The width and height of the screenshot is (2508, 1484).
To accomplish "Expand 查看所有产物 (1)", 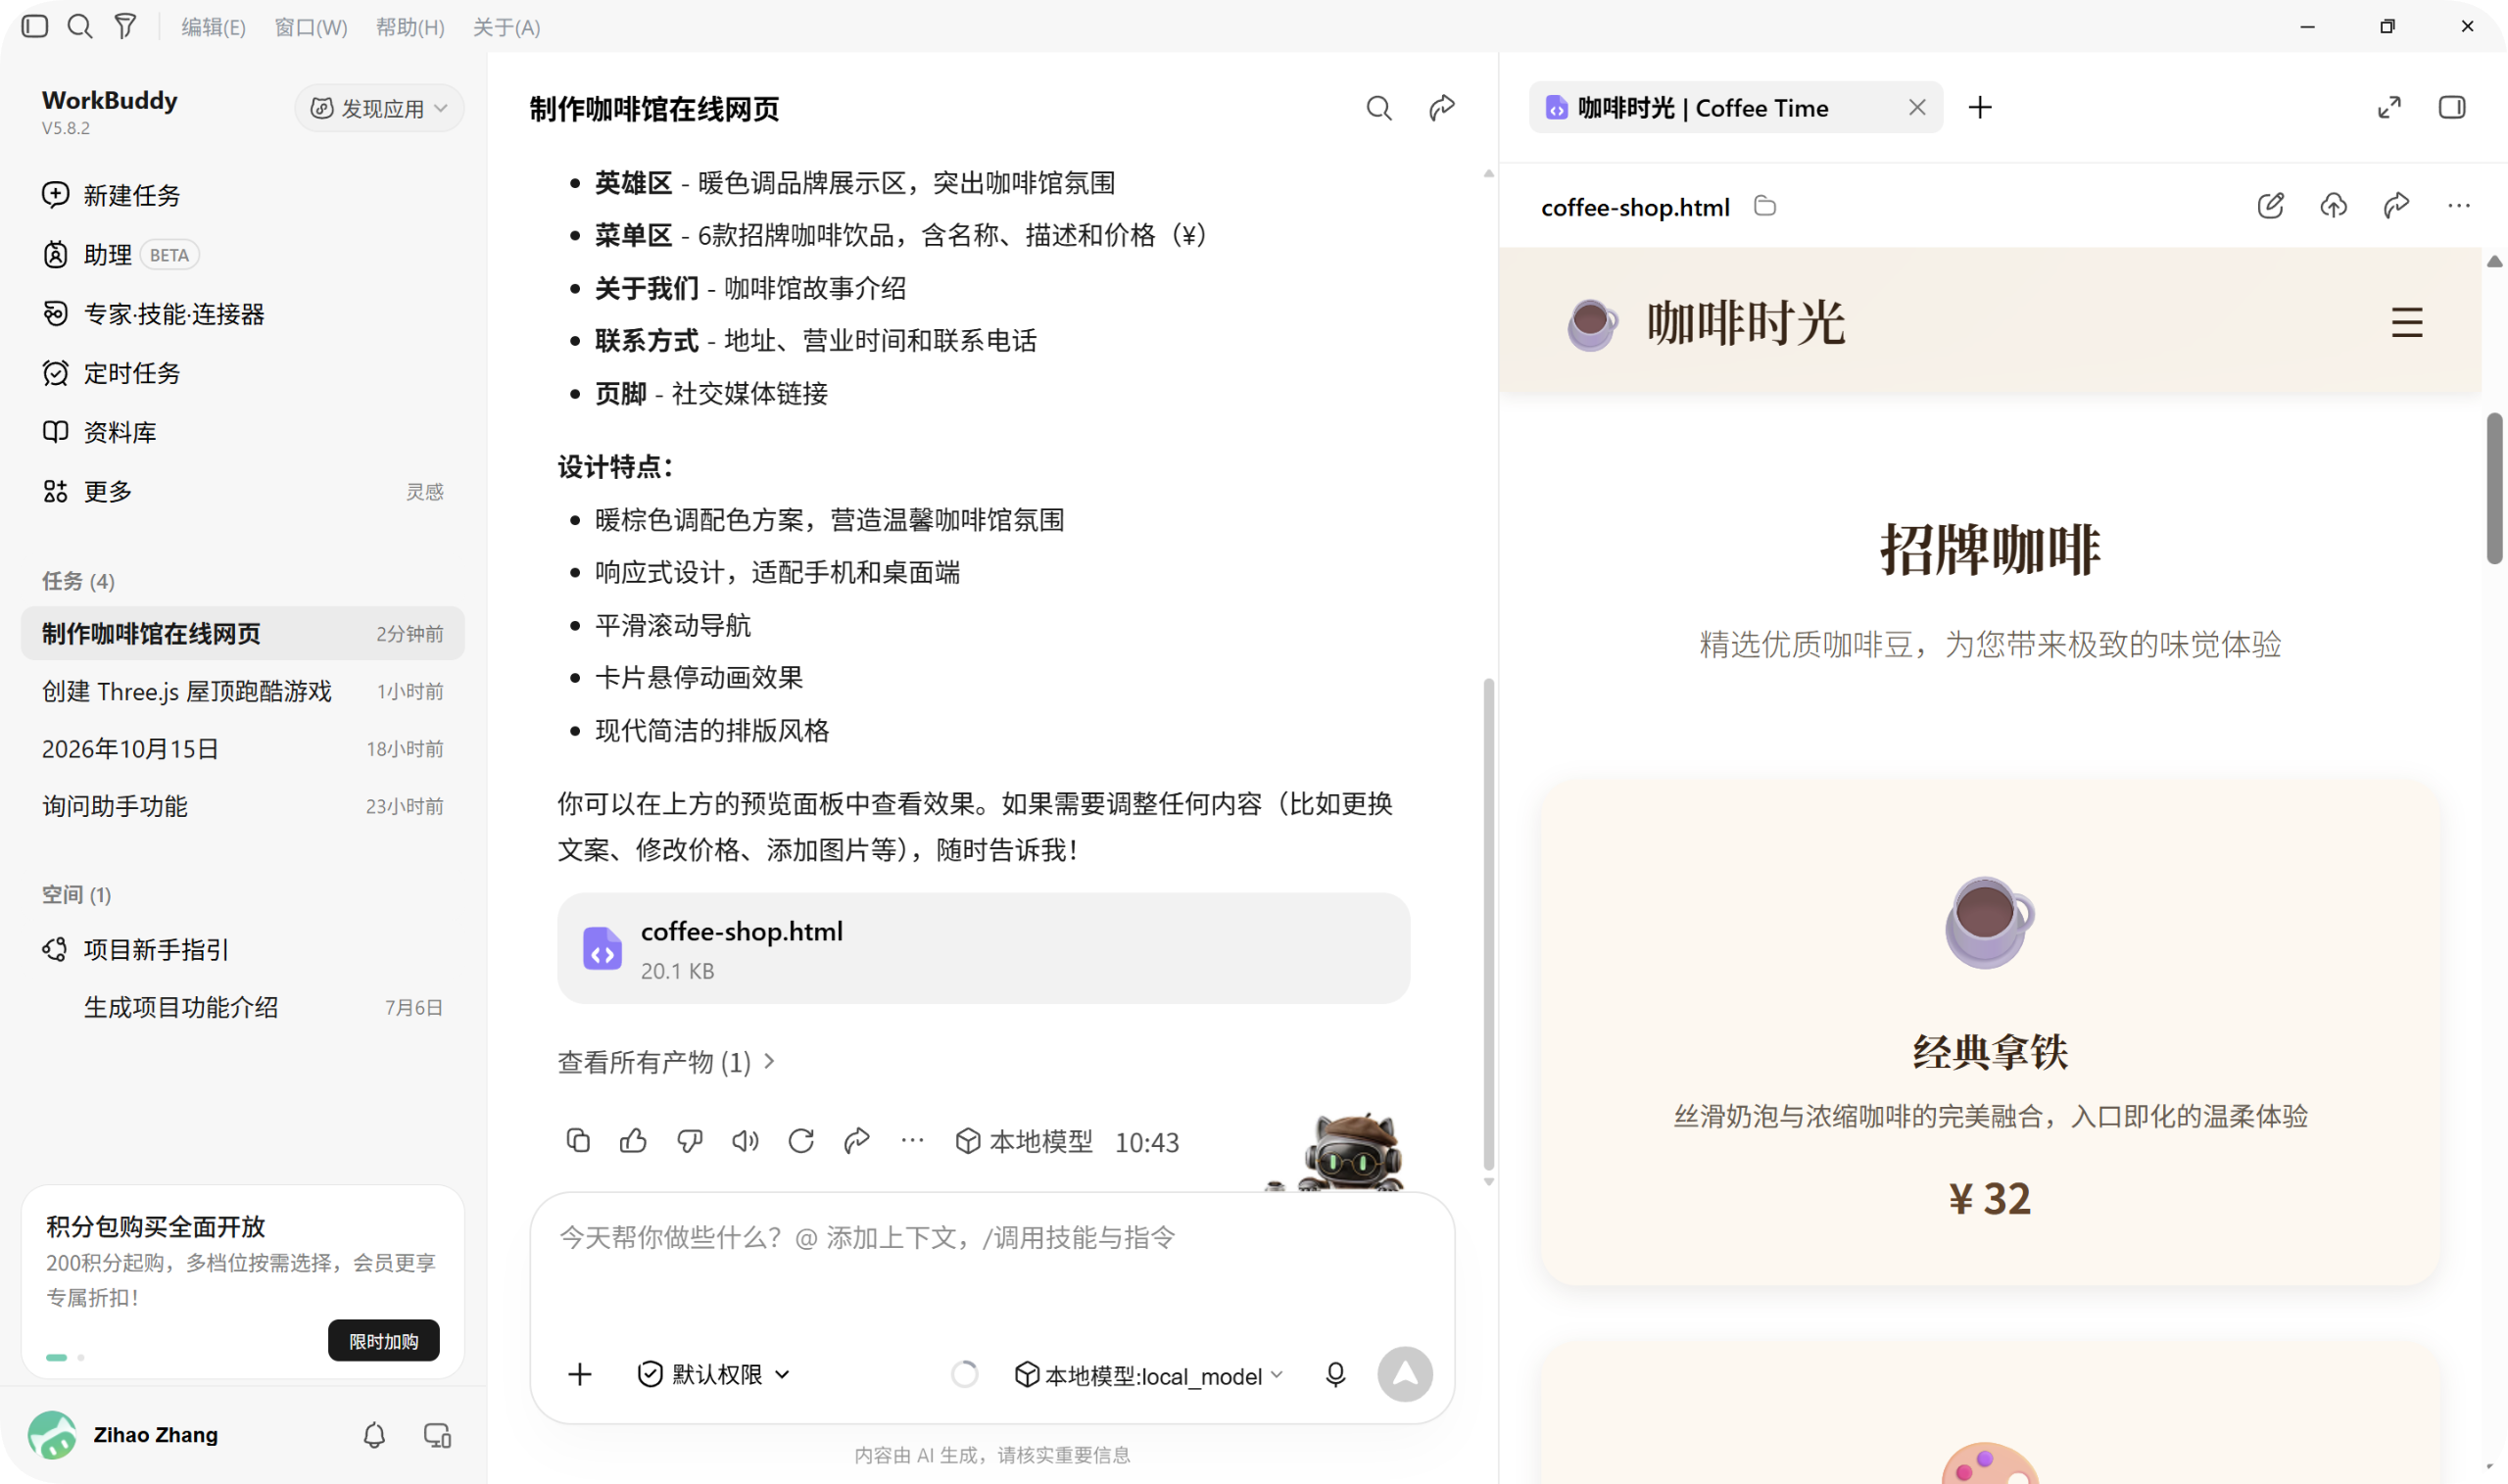I will tap(666, 1061).
